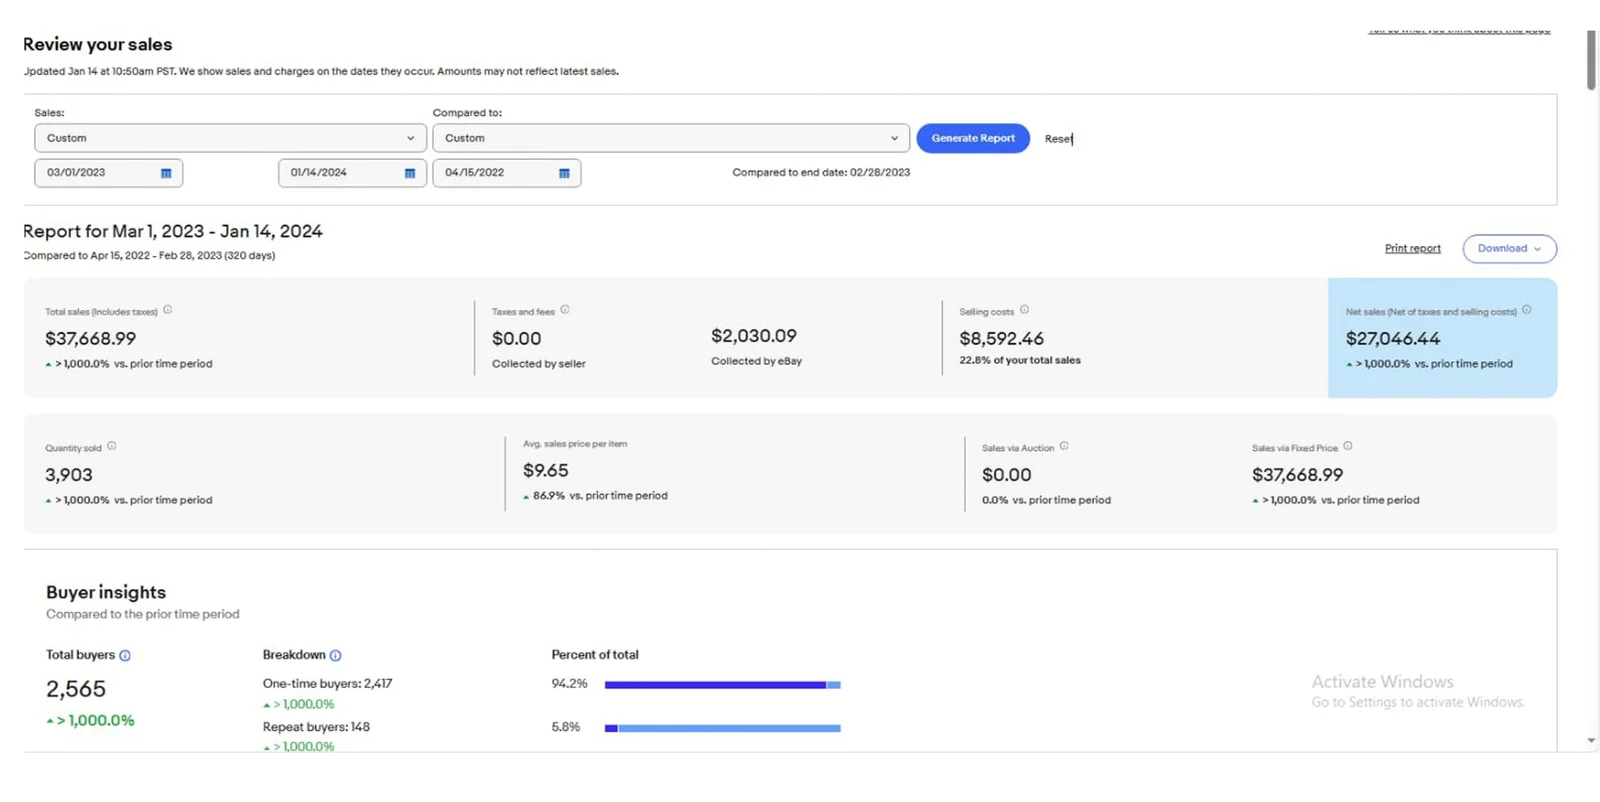Open calendar picker for 01/14/2024 end date
The width and height of the screenshot is (1600, 802).
[409, 173]
